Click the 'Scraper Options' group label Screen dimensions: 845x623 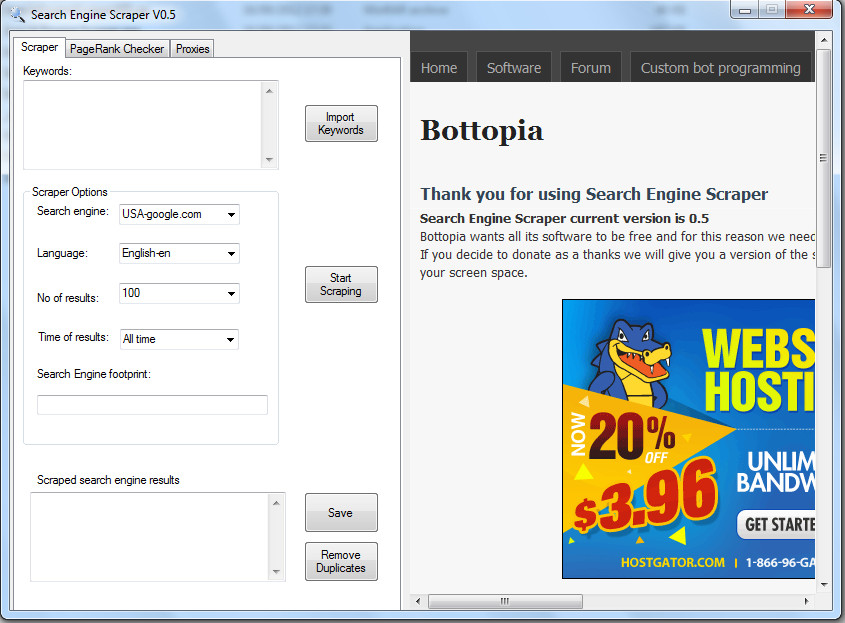tap(70, 192)
